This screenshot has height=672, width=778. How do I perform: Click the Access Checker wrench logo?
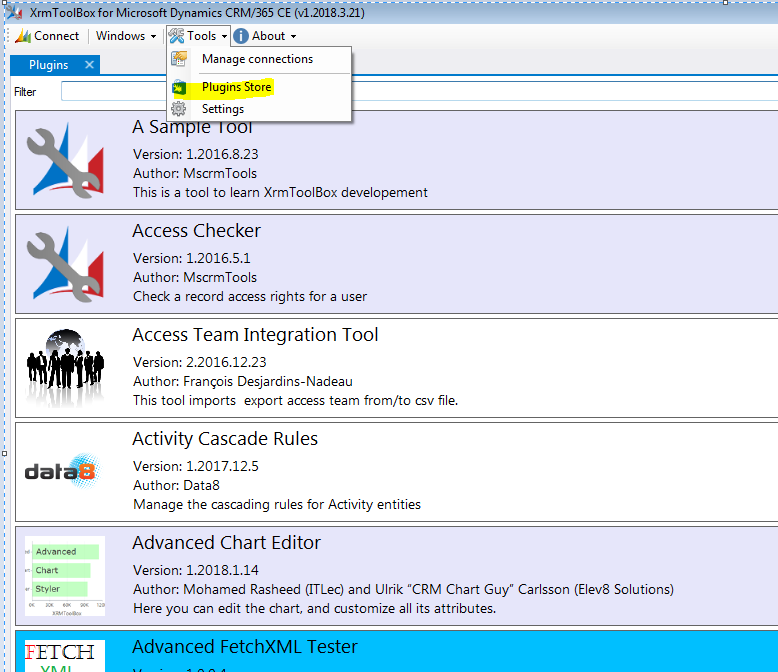pos(65,264)
